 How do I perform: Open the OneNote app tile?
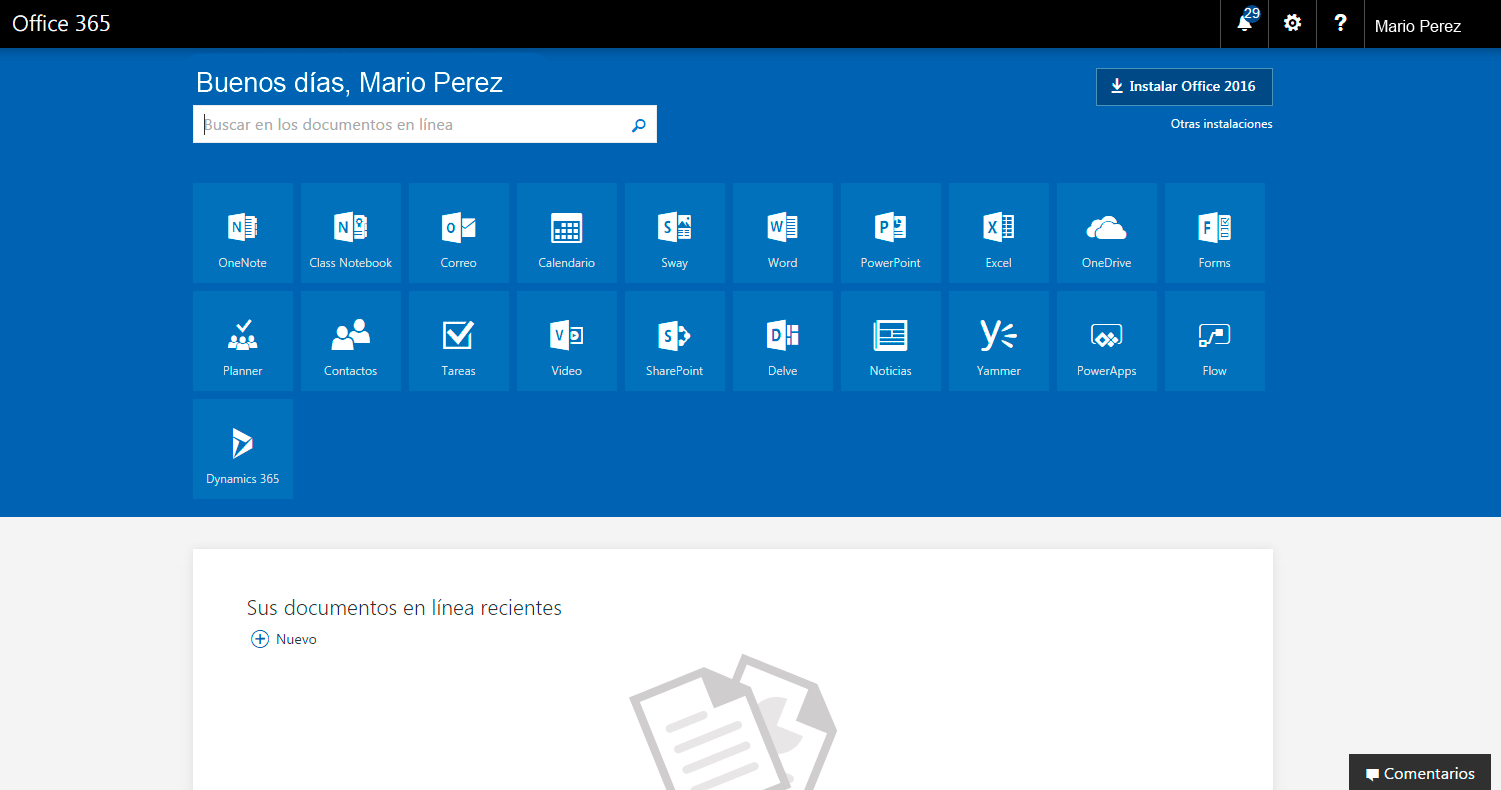pos(243,233)
